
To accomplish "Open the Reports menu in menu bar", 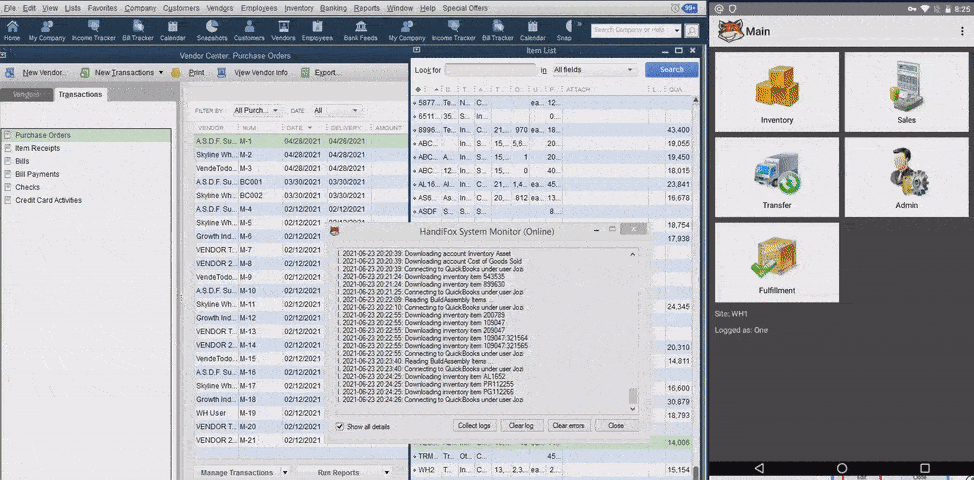I will 366,8.
